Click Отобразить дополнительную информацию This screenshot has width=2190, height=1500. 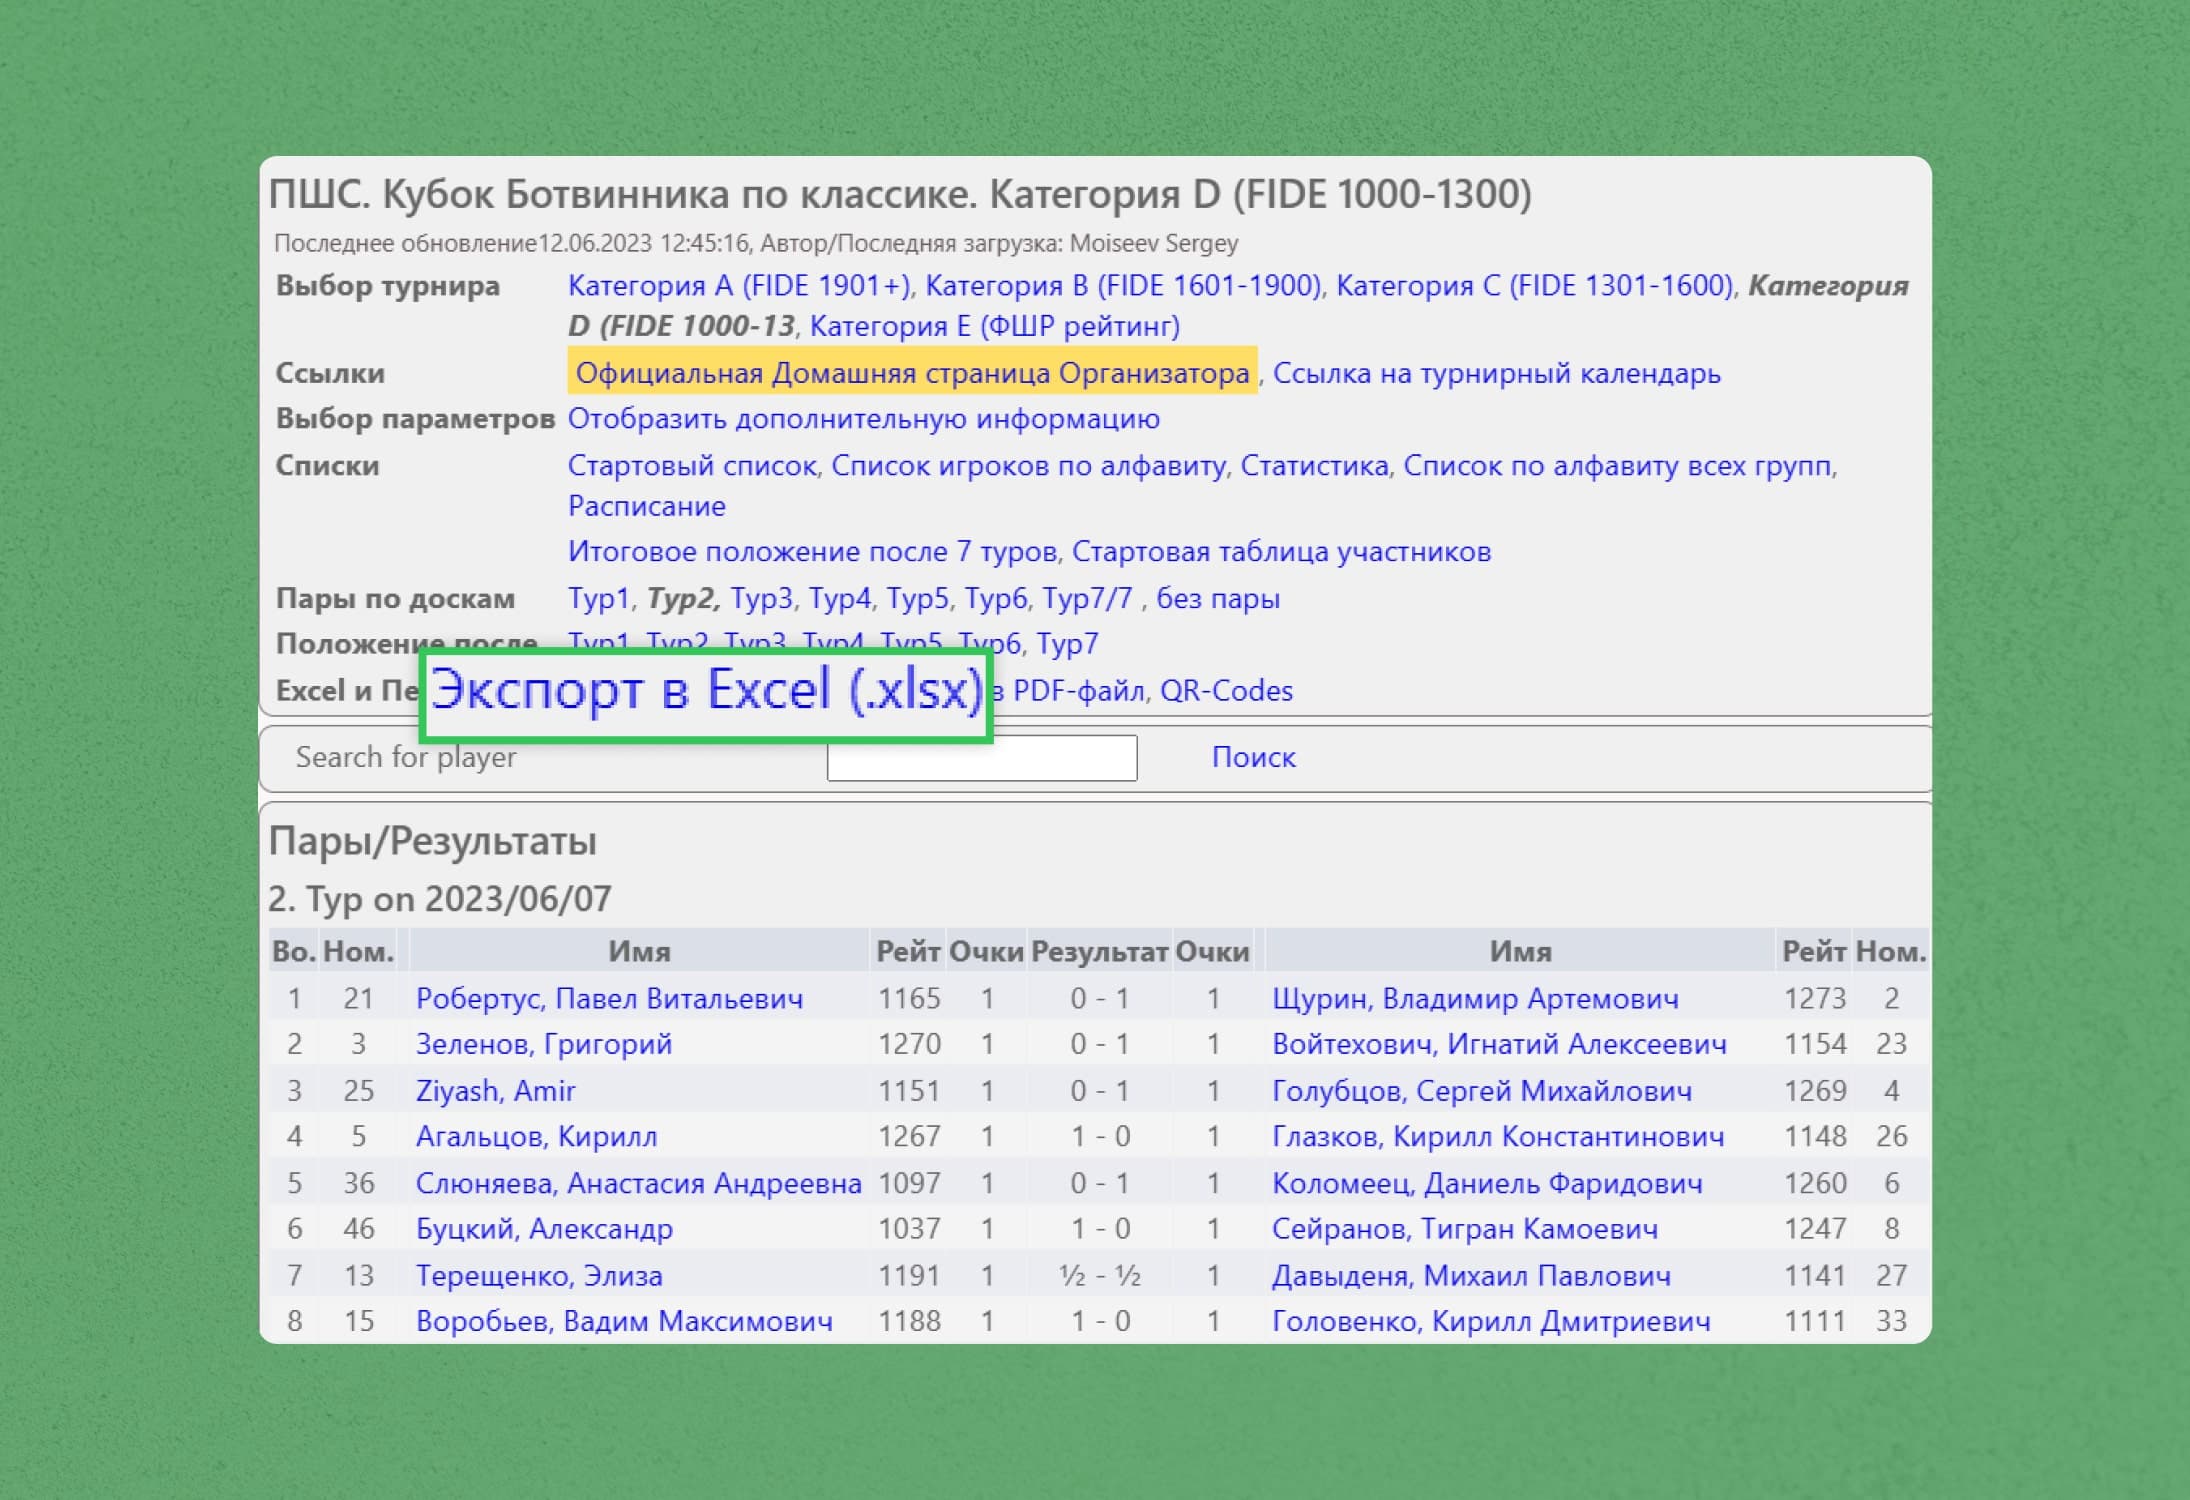(x=864, y=419)
